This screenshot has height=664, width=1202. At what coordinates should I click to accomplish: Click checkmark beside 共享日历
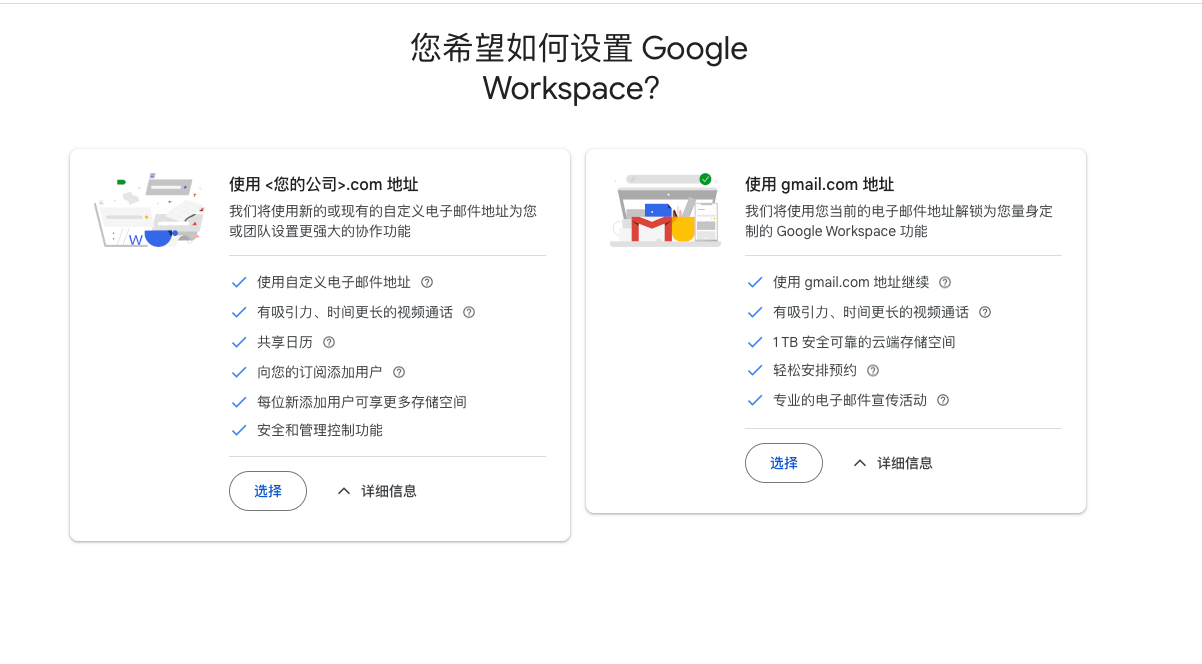point(239,342)
